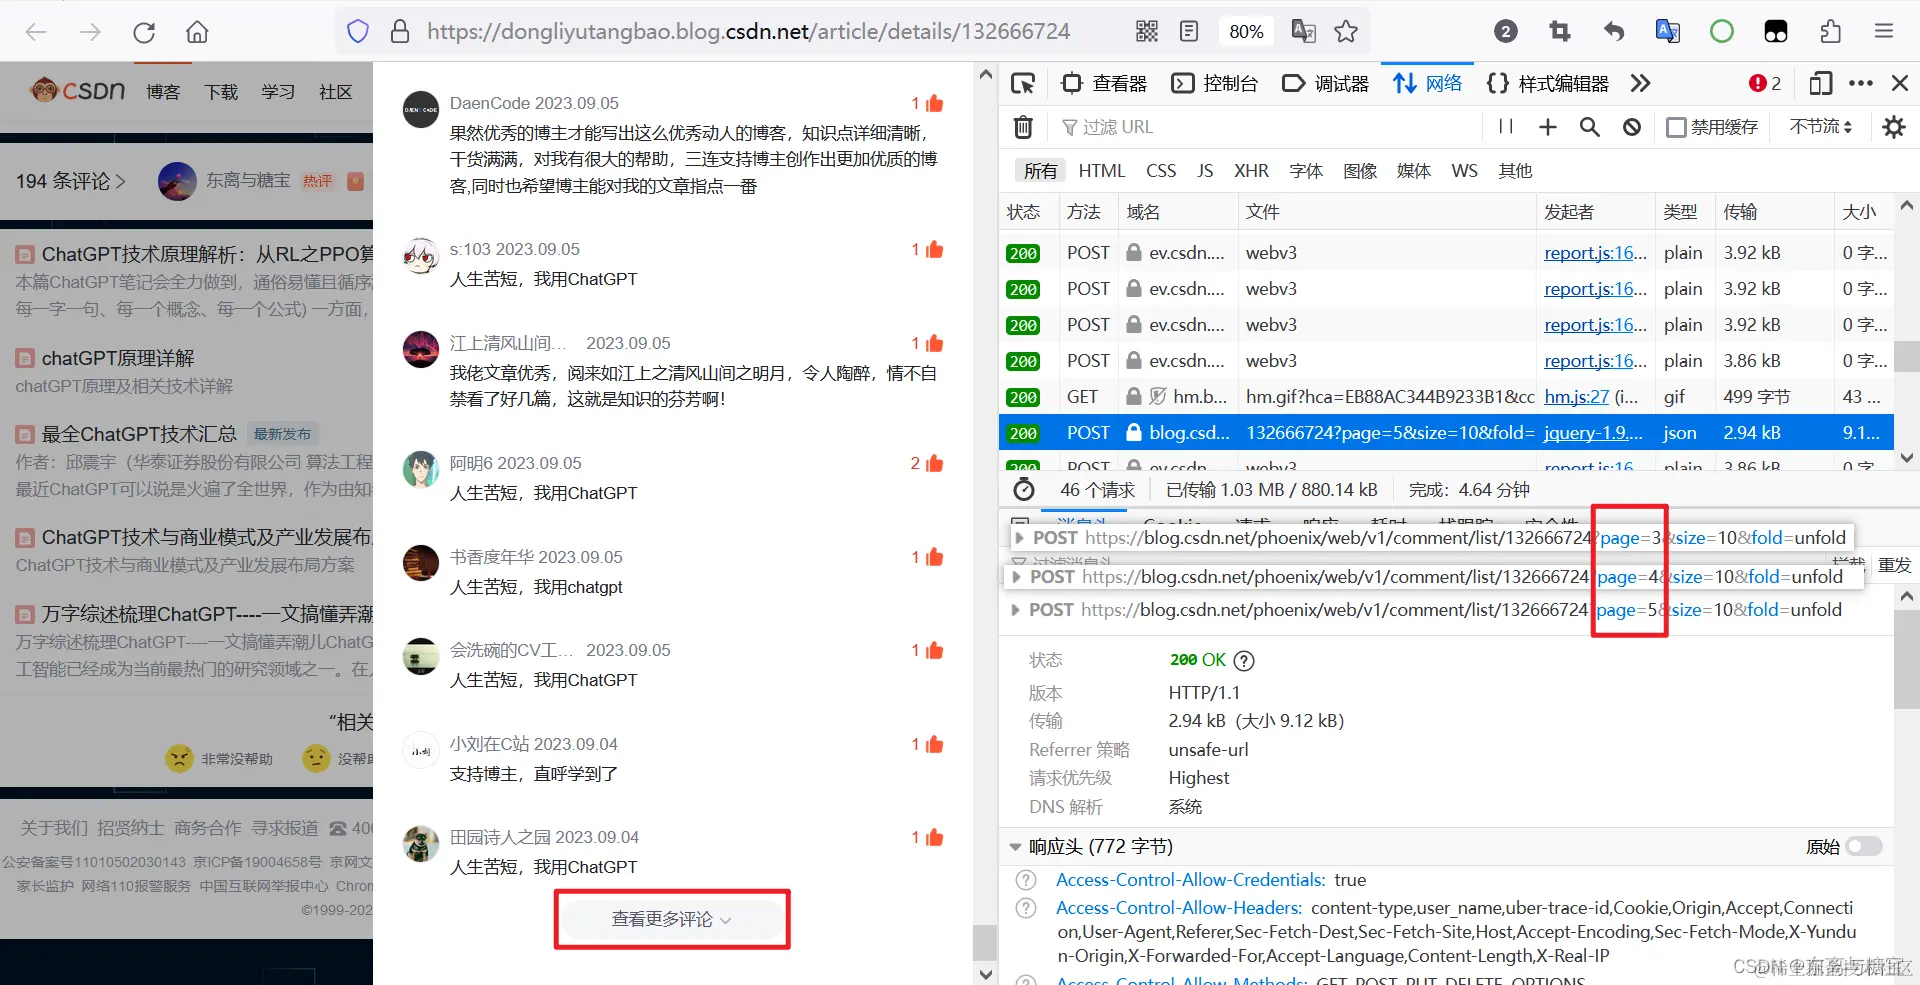1920x985 pixels.
Task: Open the network request search icon
Action: (1590, 127)
